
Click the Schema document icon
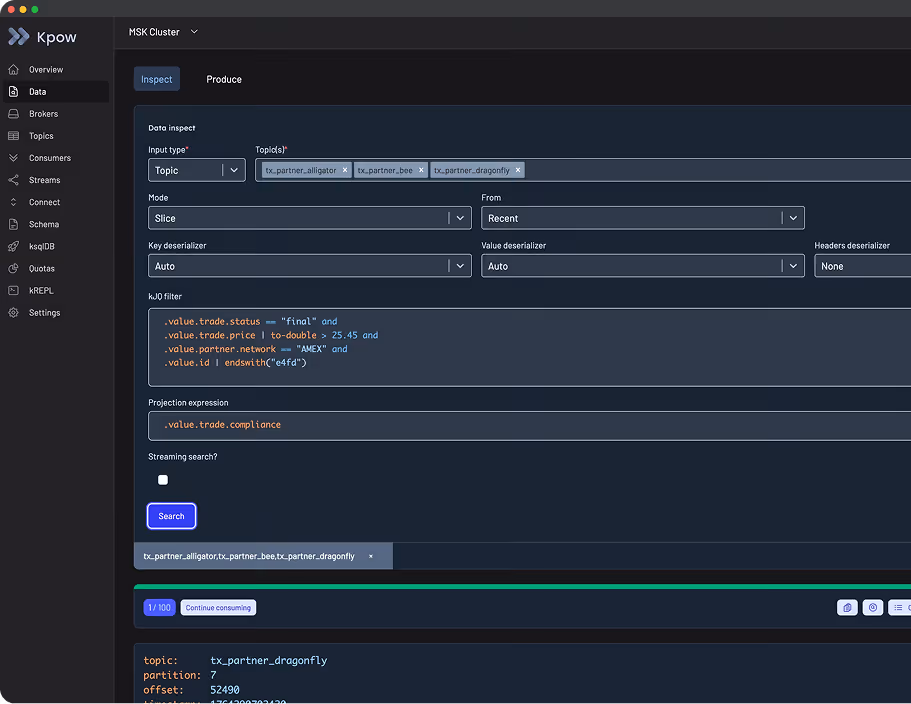pos(13,224)
